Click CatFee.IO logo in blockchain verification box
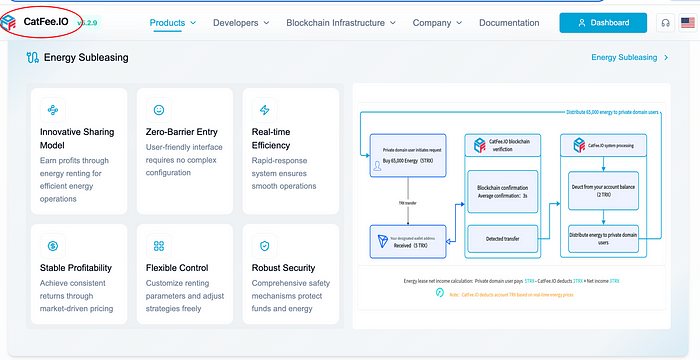 point(479,145)
